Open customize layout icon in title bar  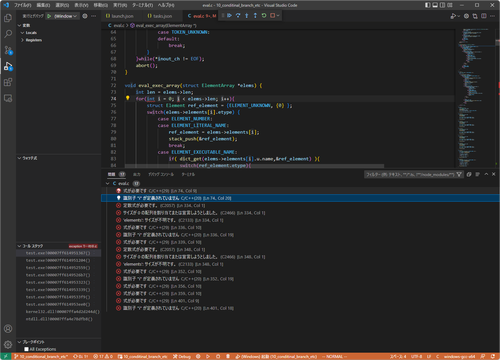[450, 5]
